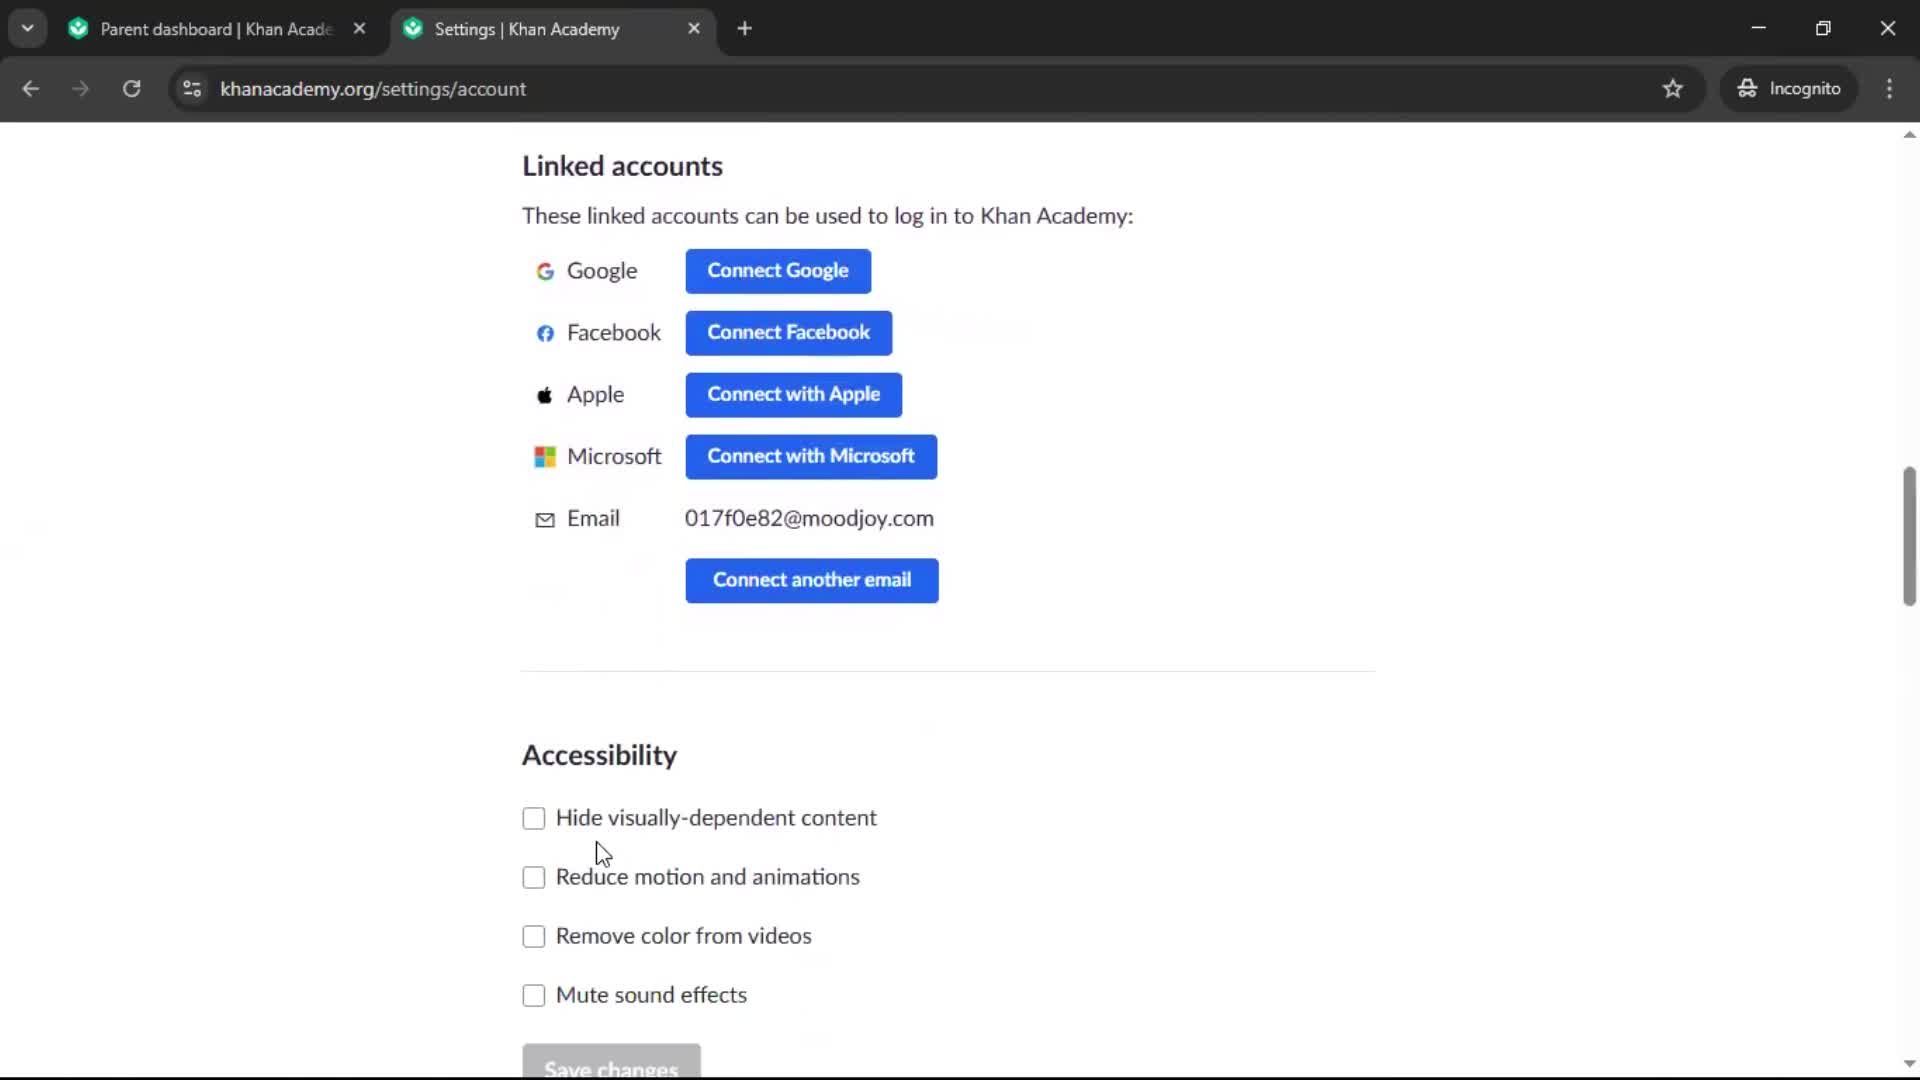Open a new browser tab
This screenshot has width=1920, height=1080.
[x=744, y=29]
